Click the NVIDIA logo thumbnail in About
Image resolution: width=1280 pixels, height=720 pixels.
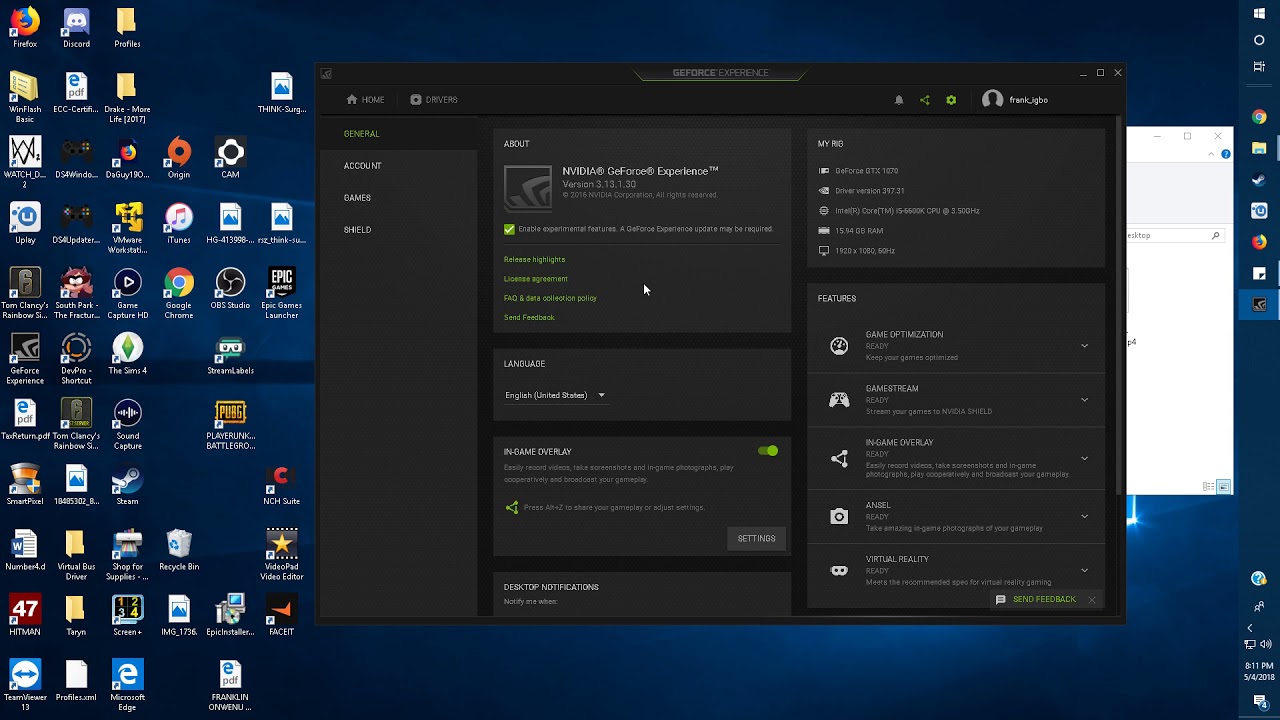click(x=528, y=189)
